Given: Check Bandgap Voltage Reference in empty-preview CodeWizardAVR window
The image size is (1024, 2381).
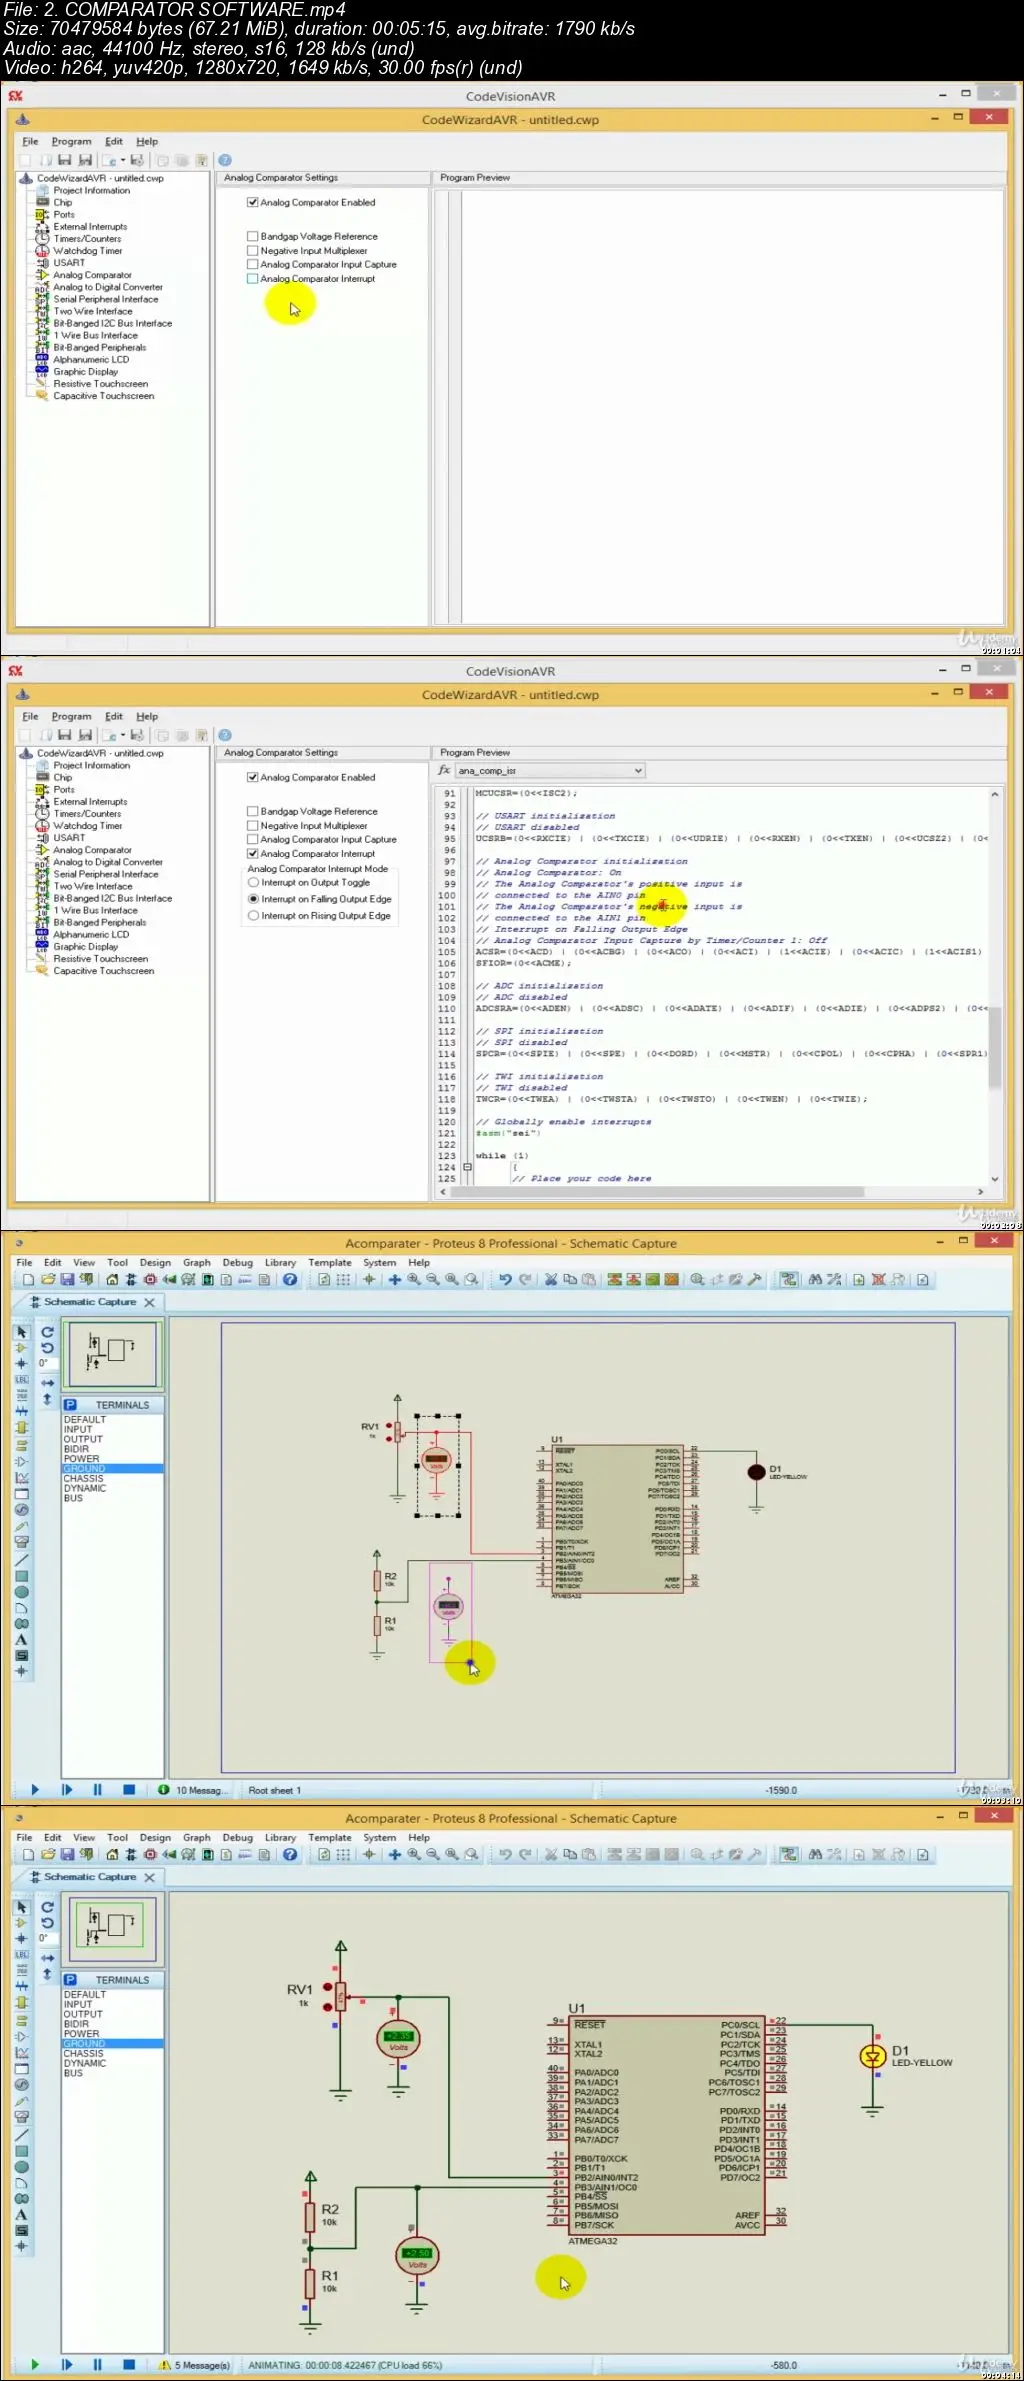Looking at the screenshot, I should tap(253, 237).
